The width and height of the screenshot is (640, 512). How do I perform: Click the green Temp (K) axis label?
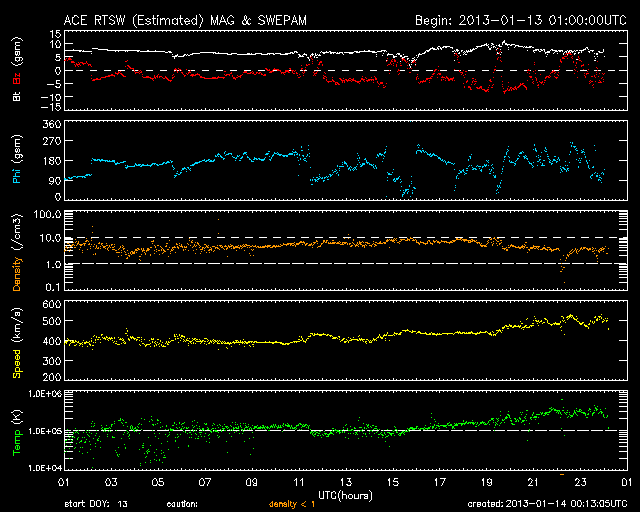point(17,433)
